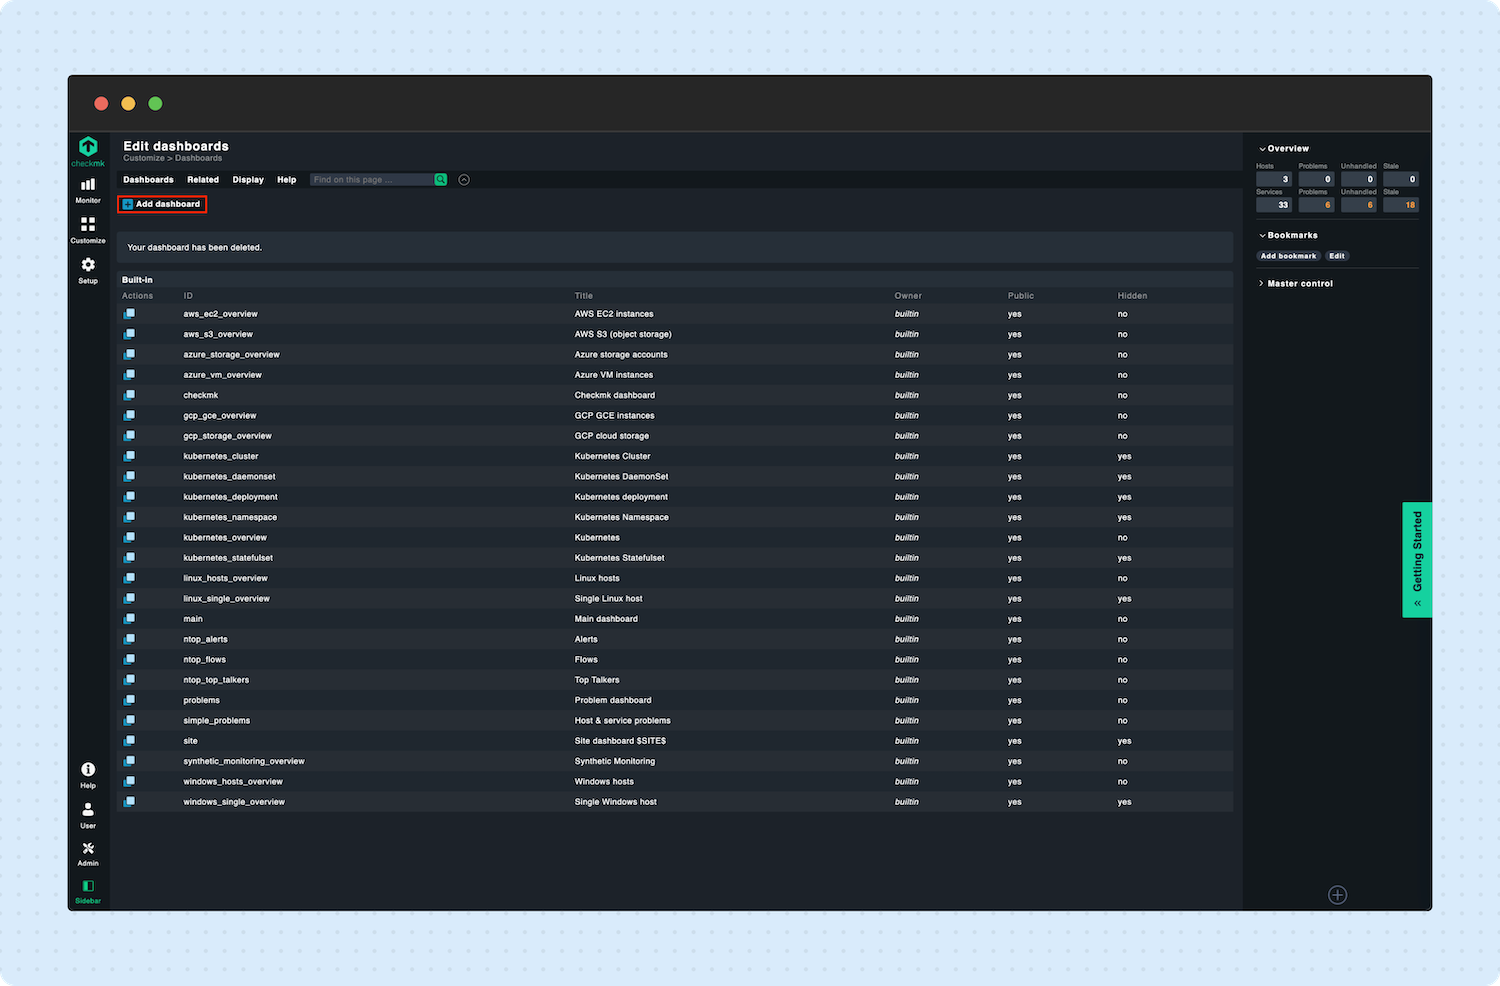Open the Getting Started side tab
The width and height of the screenshot is (1500, 986).
1417,559
